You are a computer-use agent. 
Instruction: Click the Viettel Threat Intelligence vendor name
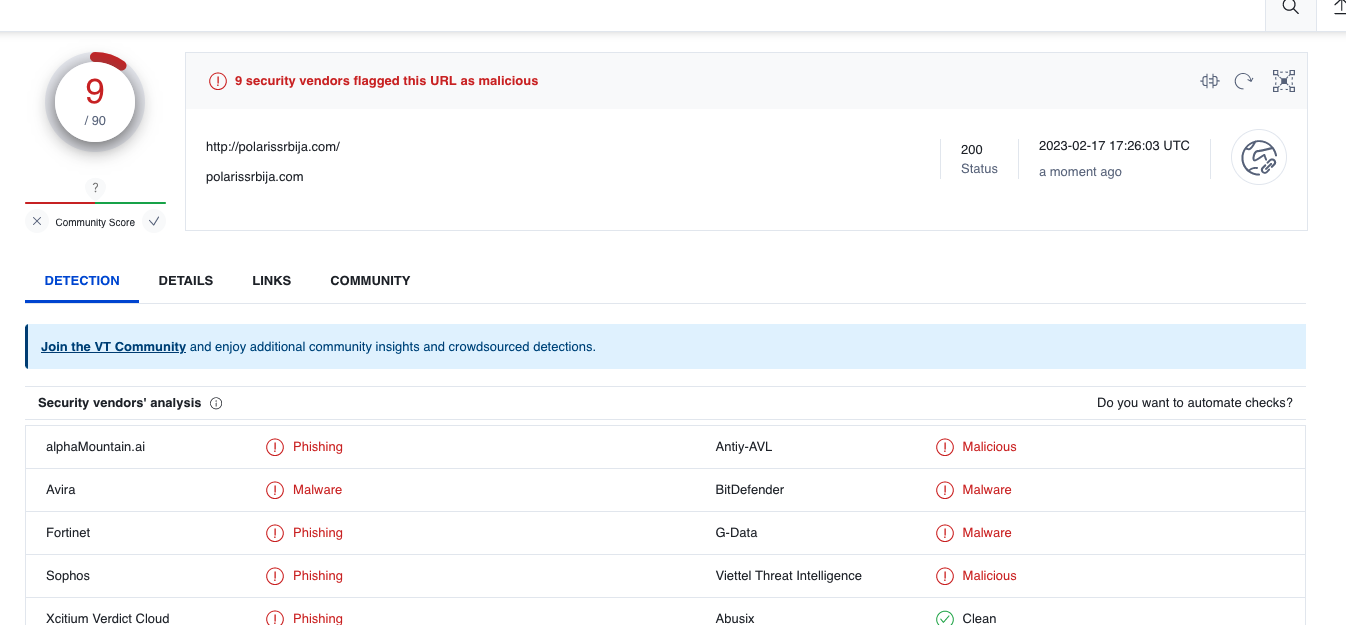click(789, 576)
